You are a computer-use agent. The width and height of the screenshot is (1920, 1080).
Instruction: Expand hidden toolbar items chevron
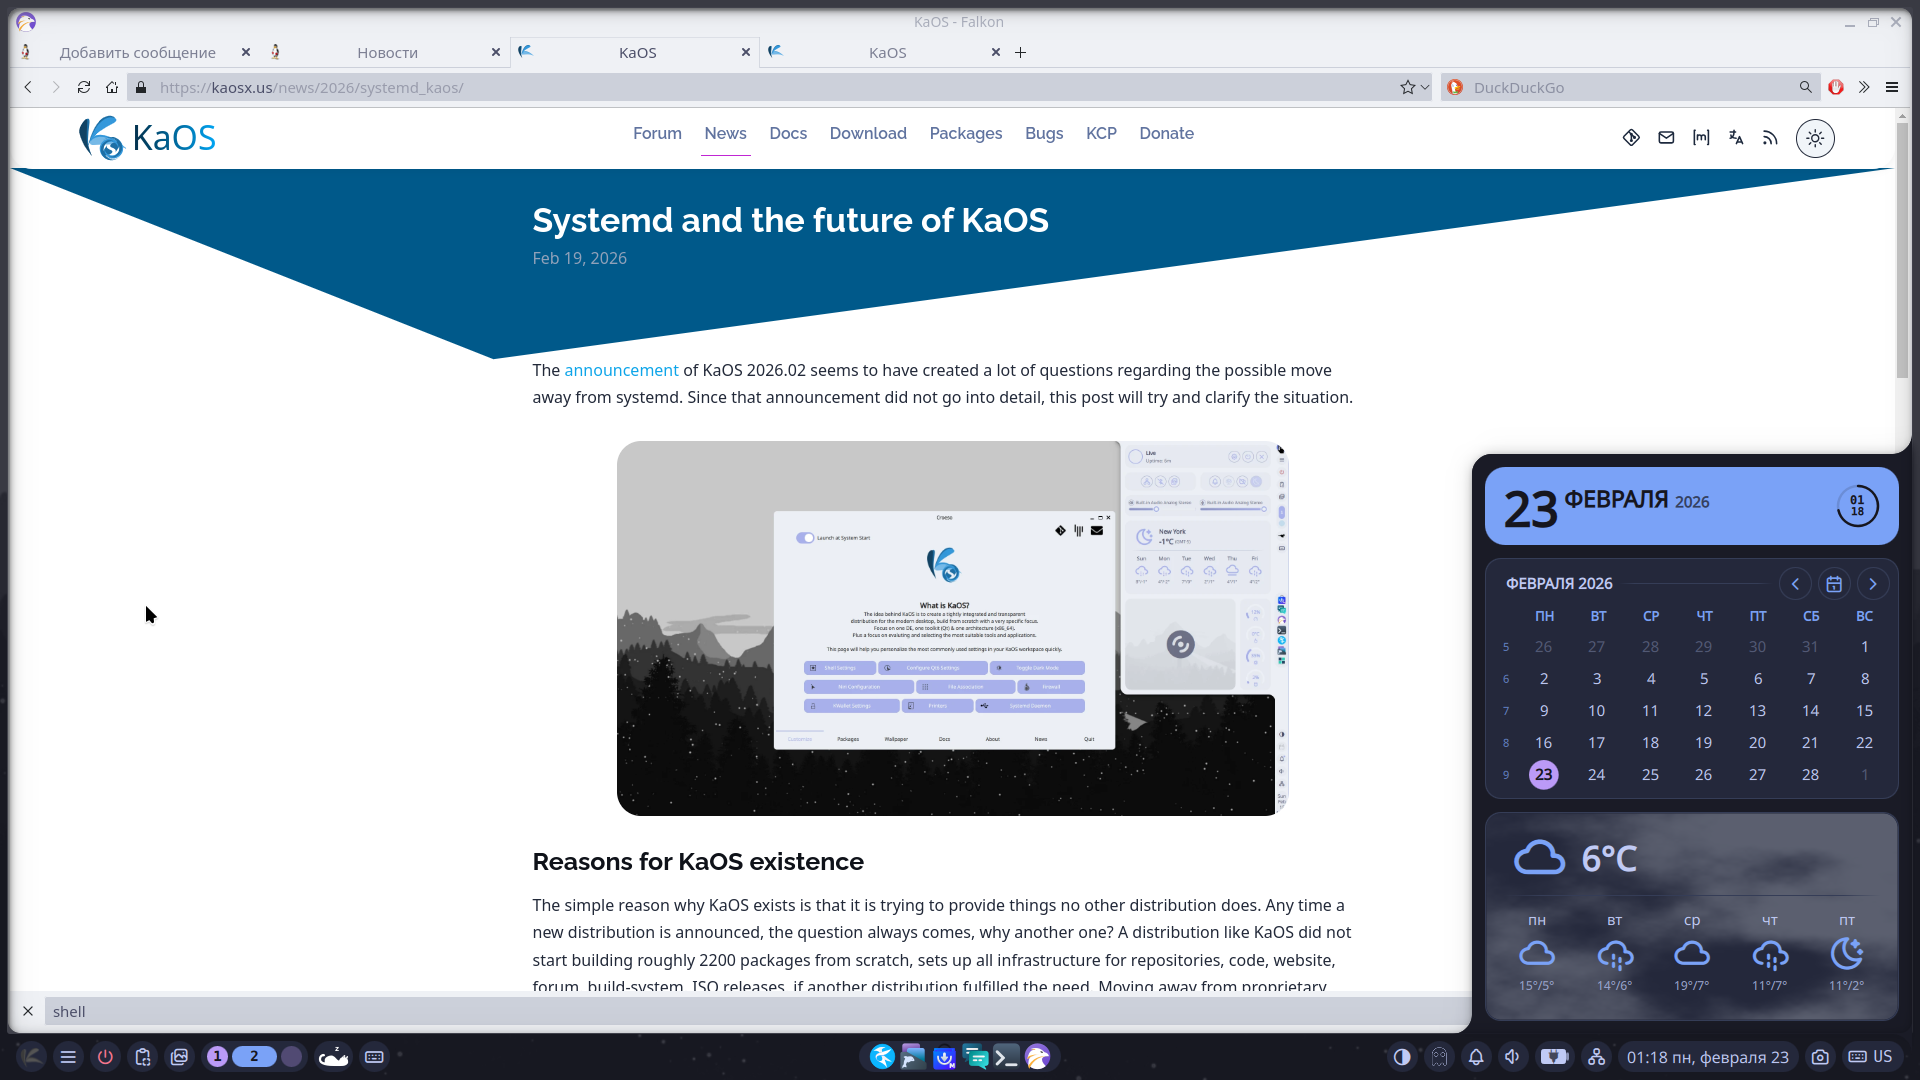pos(1864,88)
